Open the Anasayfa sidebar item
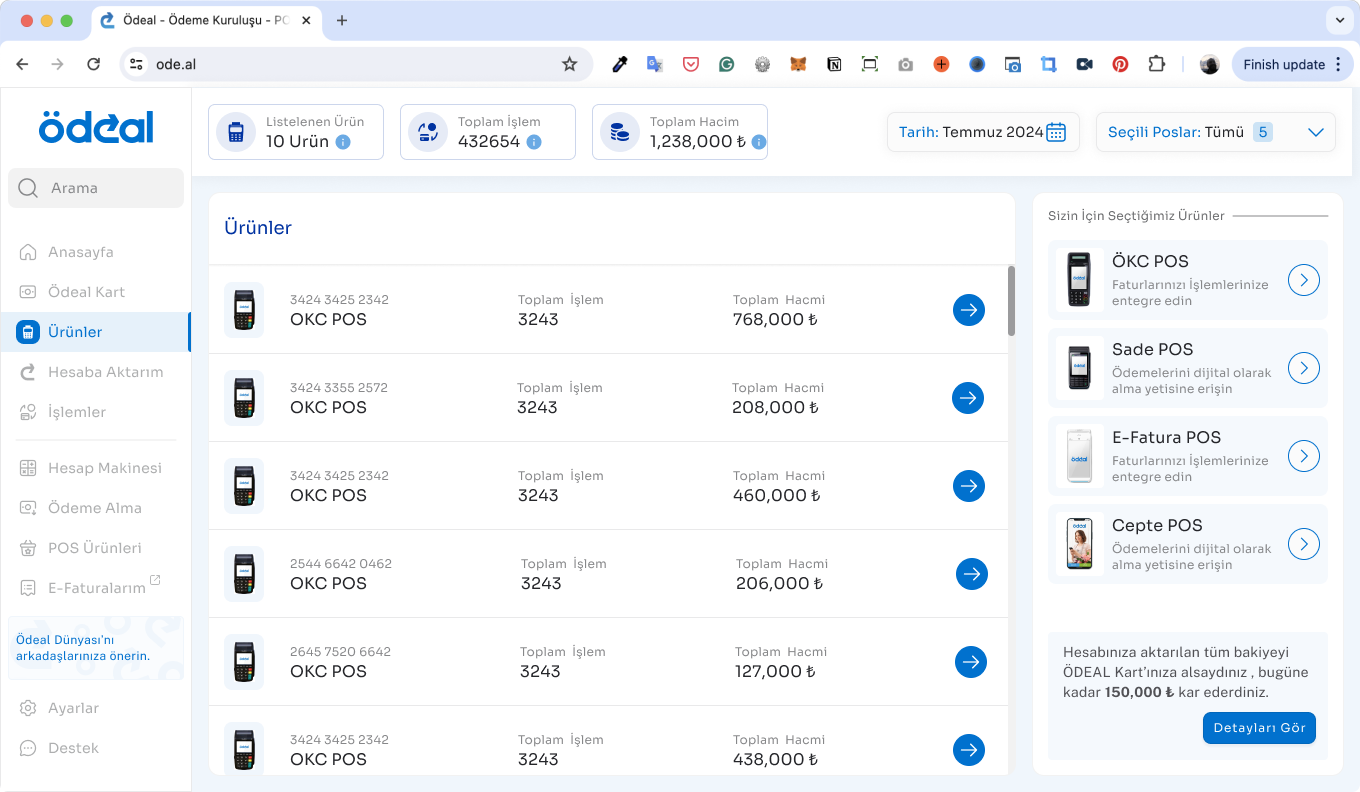Image resolution: width=1360 pixels, height=792 pixels. click(x=80, y=252)
